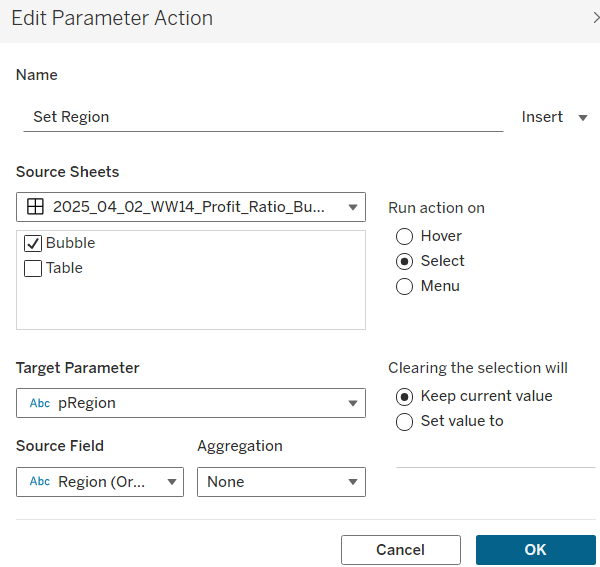Click the Table sheet label in list
The height and width of the screenshot is (567, 600).
pyautogui.click(x=64, y=268)
